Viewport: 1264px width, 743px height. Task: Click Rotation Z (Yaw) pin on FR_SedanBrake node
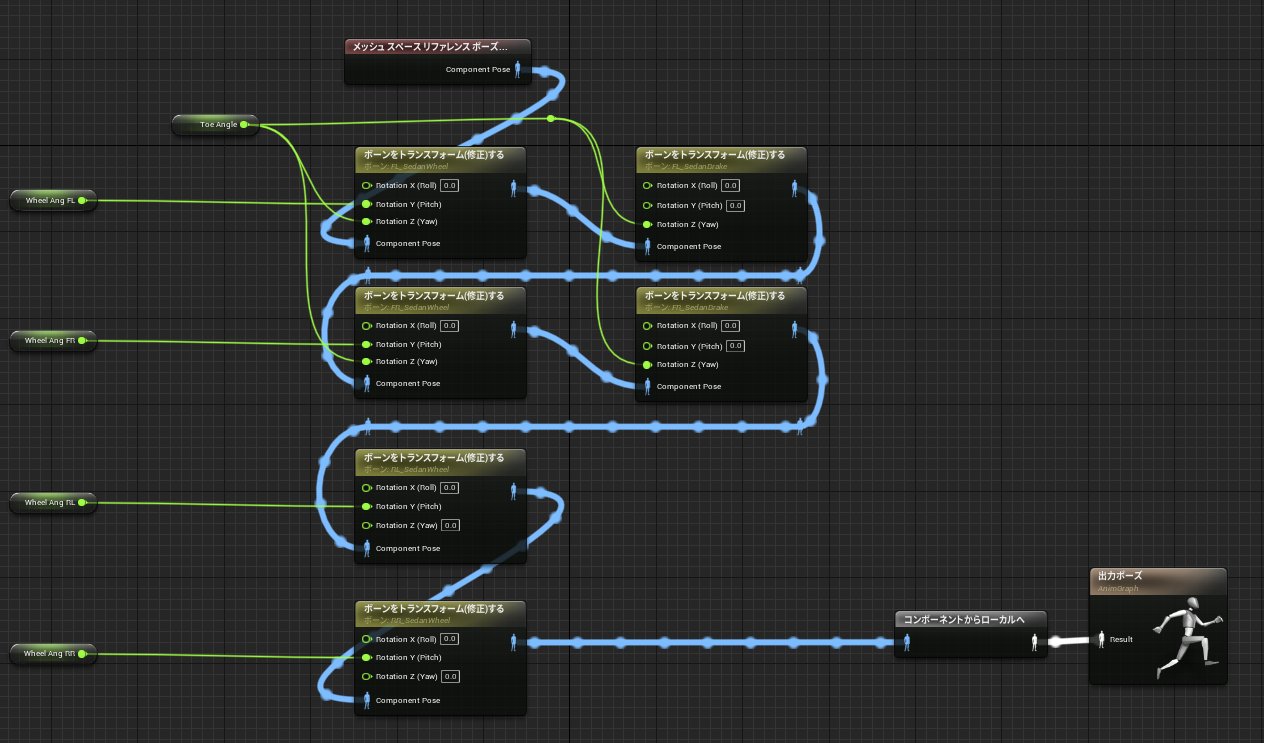pyautogui.click(x=647, y=364)
